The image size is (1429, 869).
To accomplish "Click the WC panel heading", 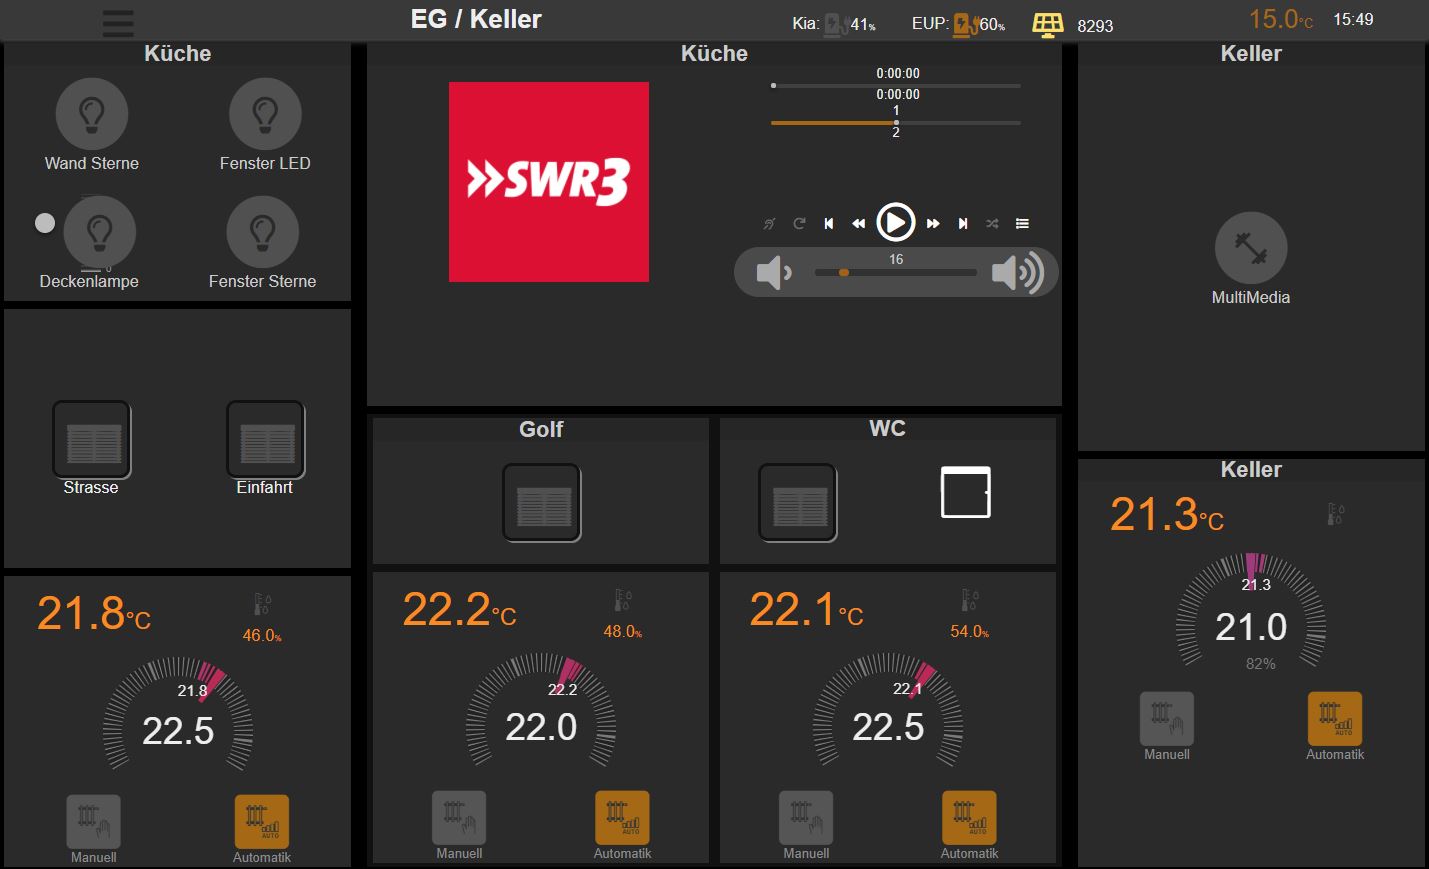I will 888,428.
